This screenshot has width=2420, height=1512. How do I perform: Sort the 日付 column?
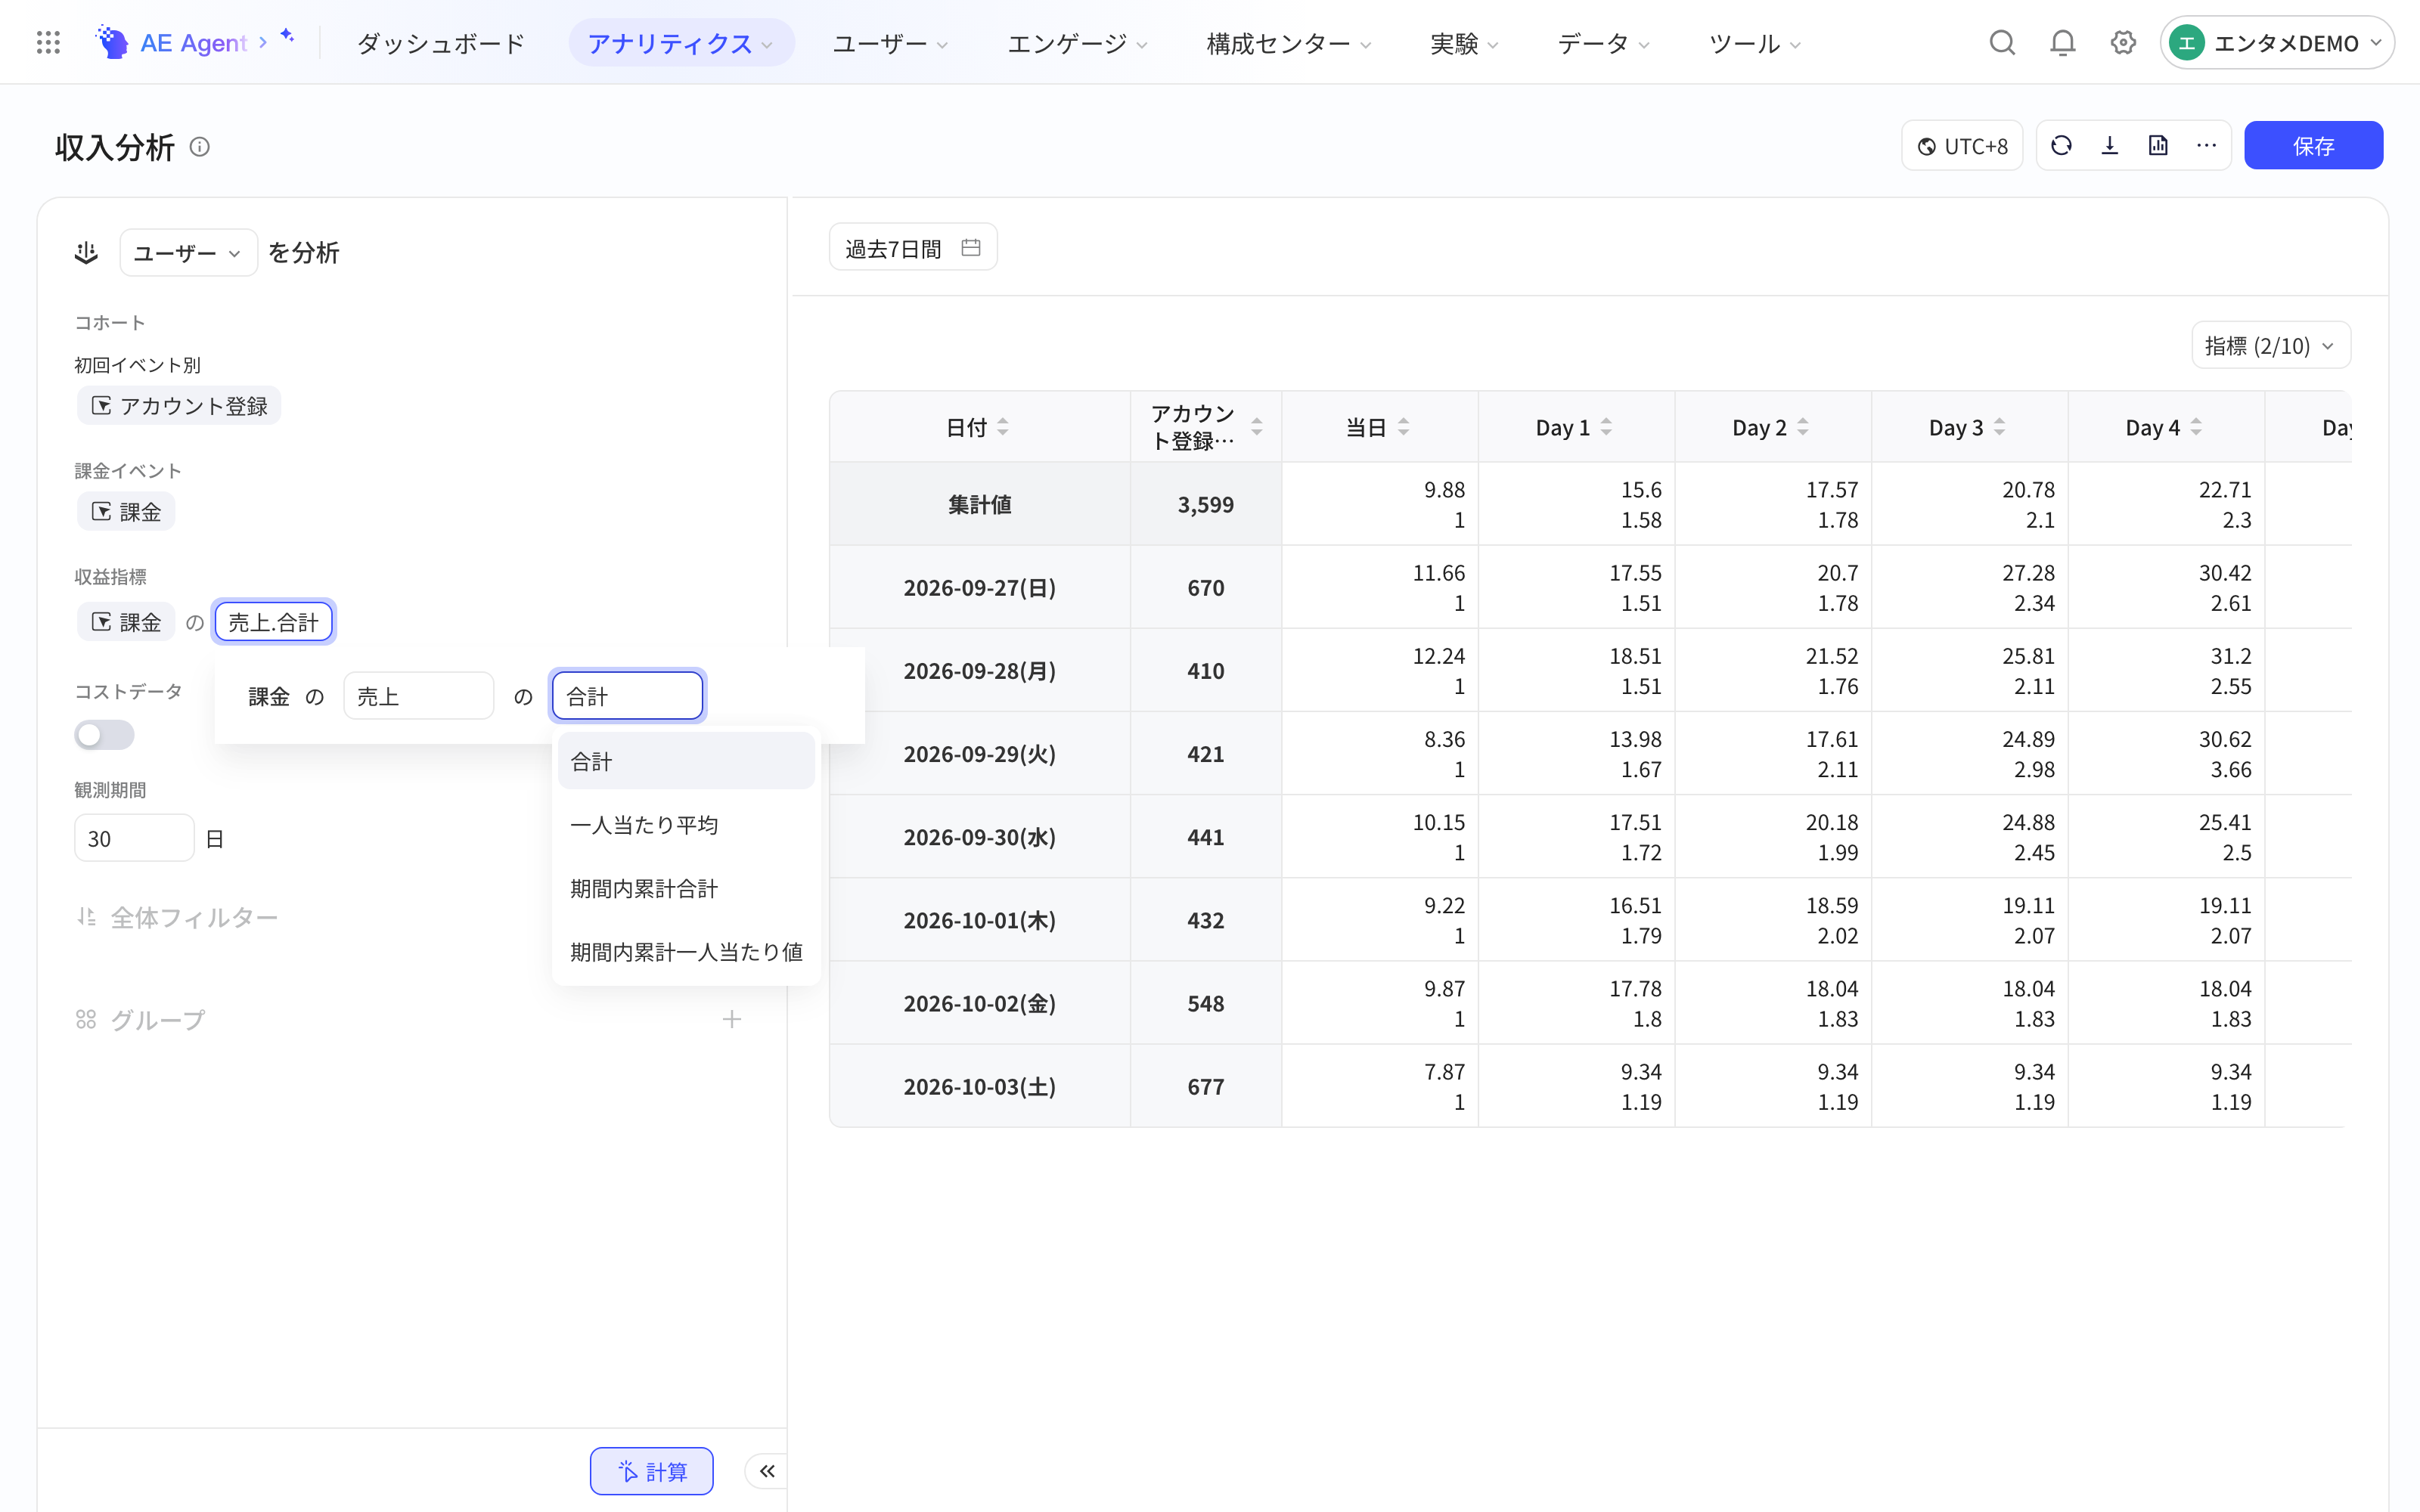[1003, 427]
